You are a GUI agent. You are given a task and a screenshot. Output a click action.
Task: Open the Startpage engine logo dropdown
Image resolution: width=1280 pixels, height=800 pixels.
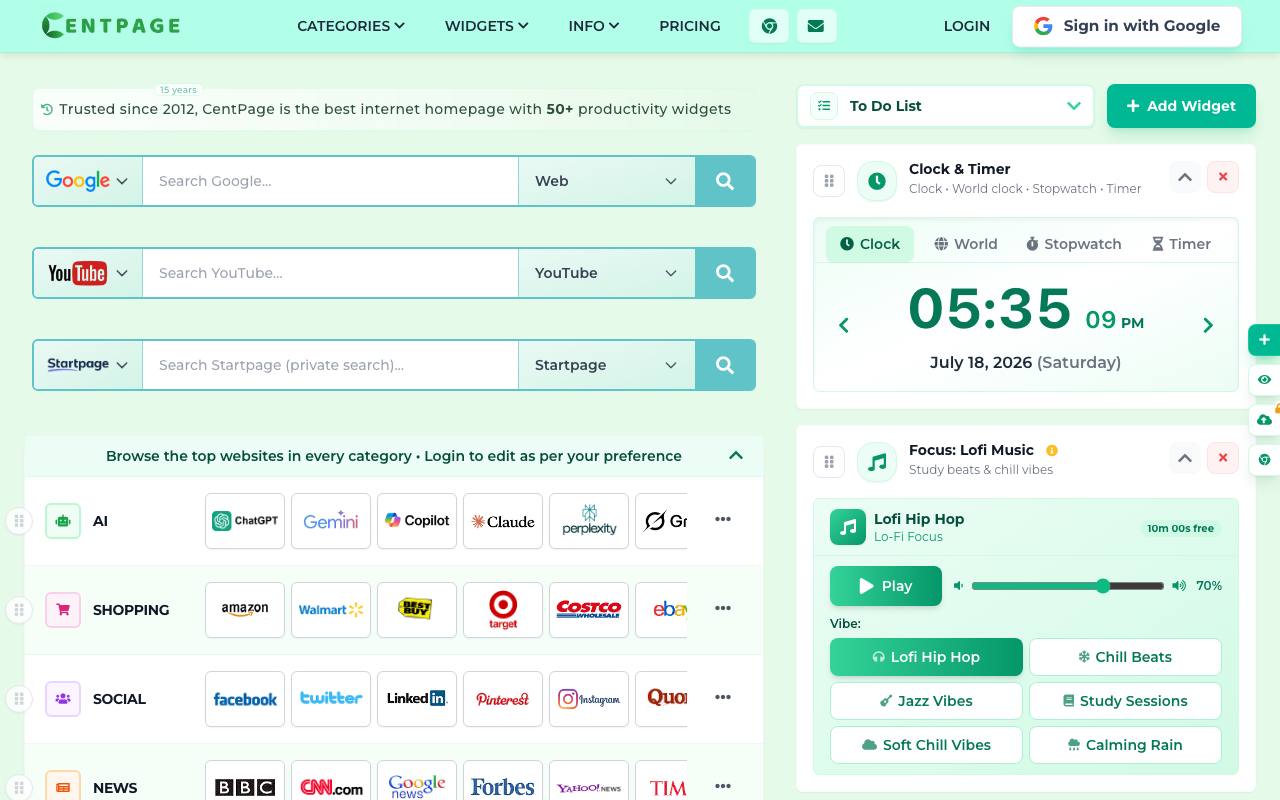click(88, 365)
